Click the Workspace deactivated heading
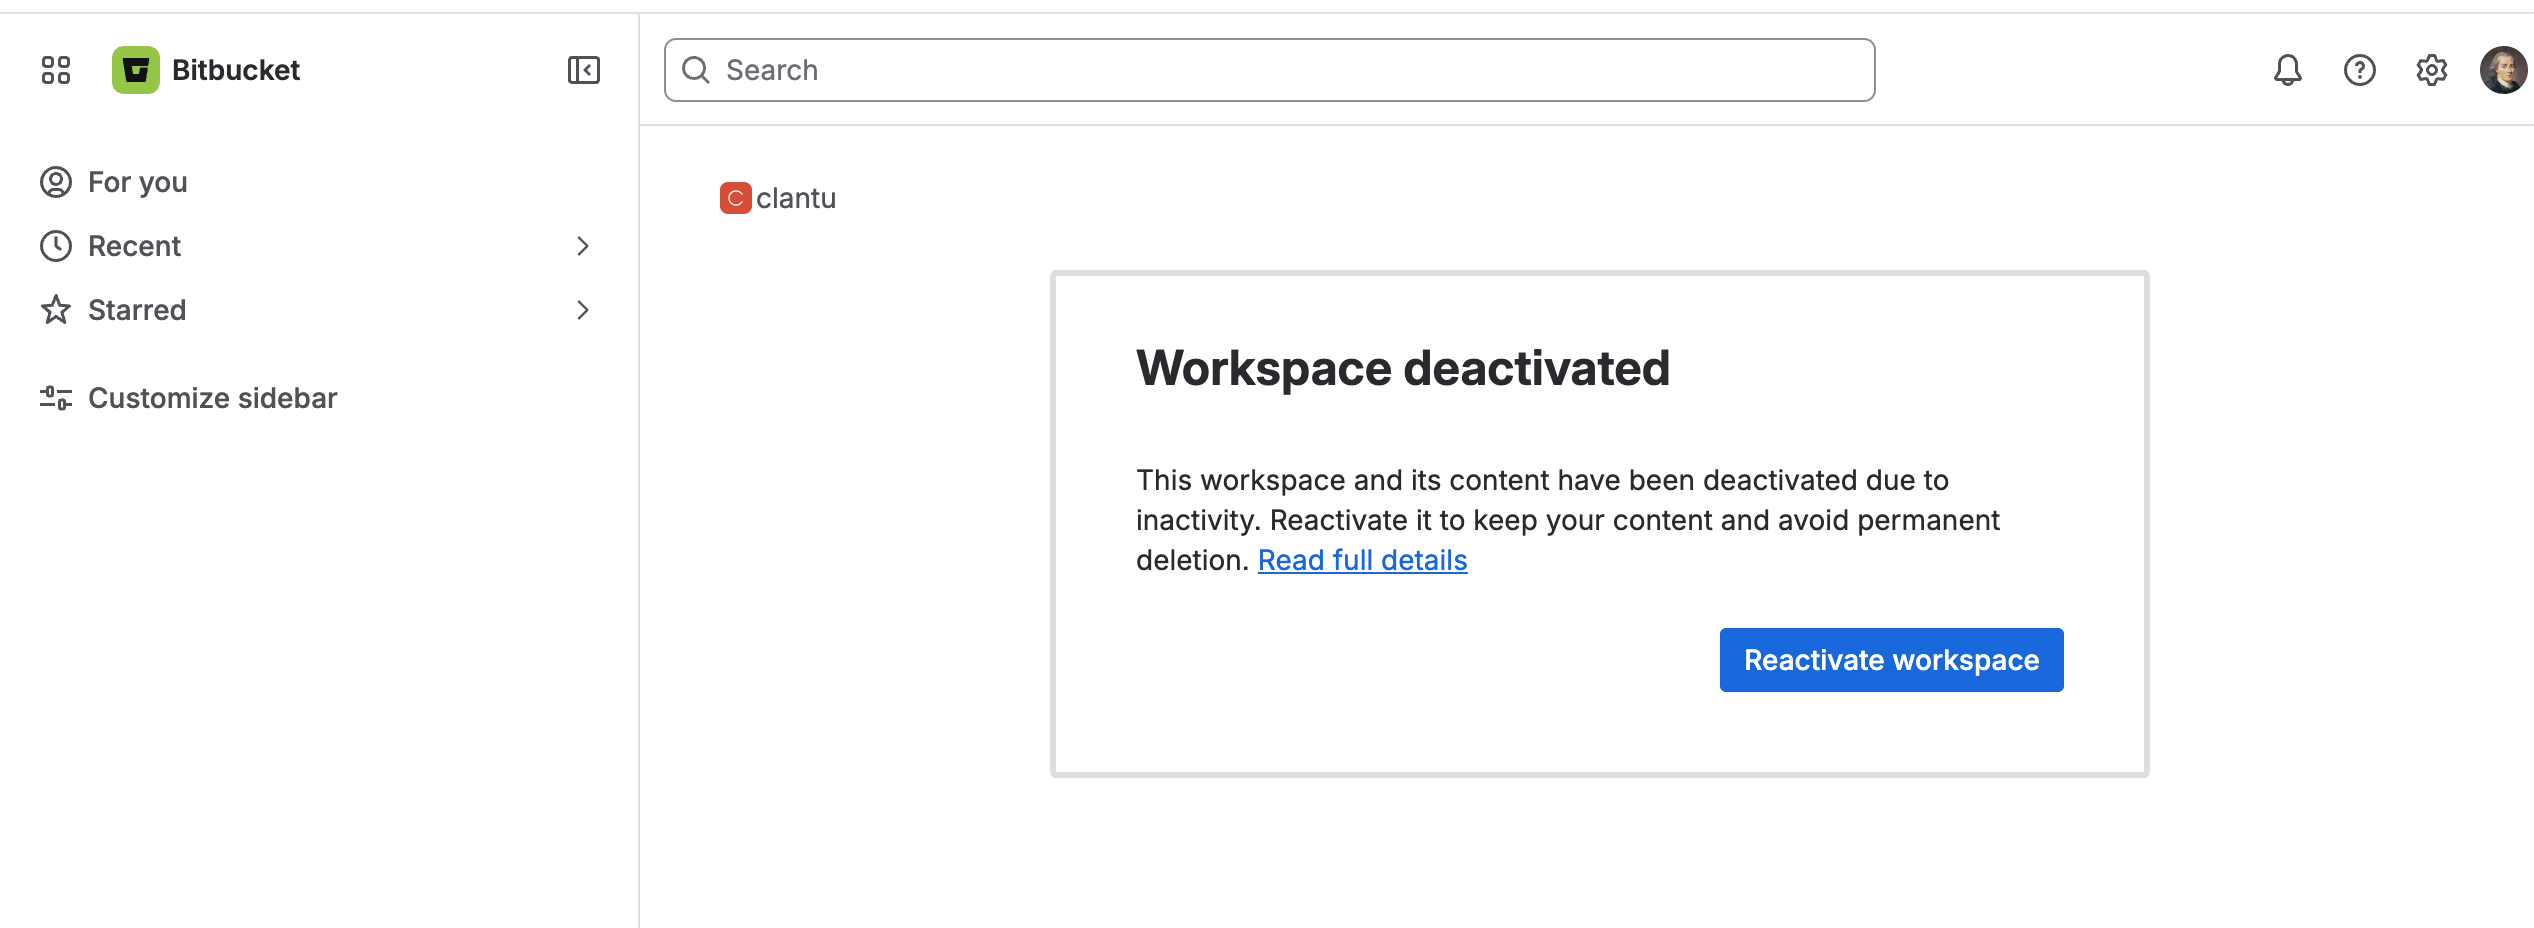The width and height of the screenshot is (2534, 928). [1403, 368]
